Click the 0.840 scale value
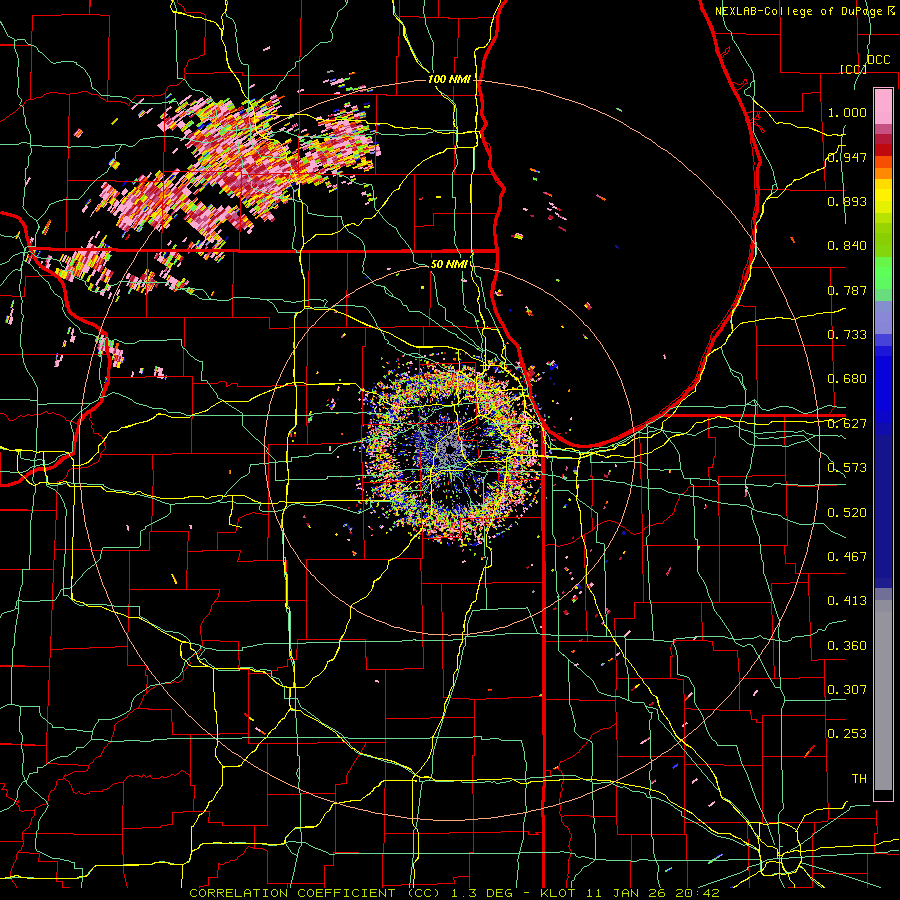 point(847,246)
